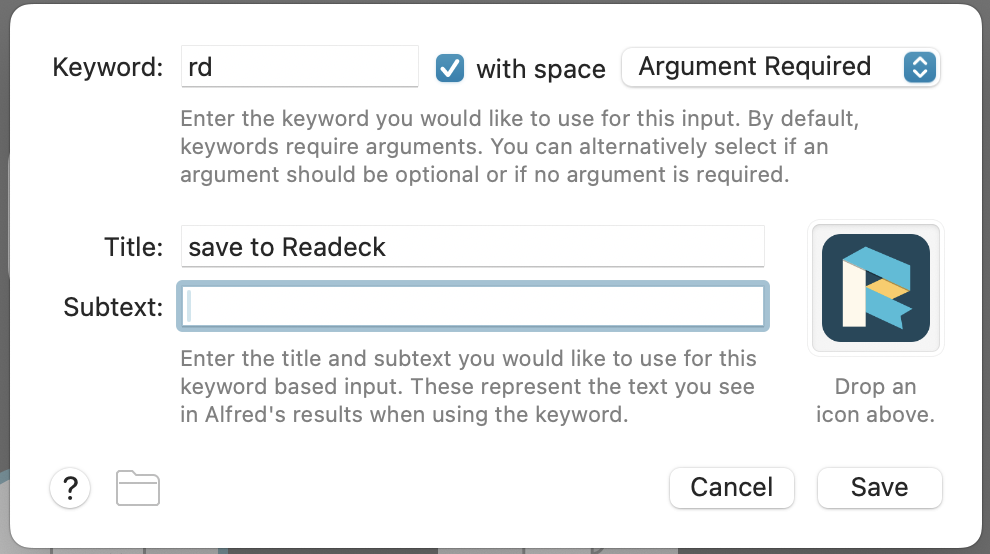Save the keyword settings
Viewport: 990px width, 554px height.
coord(880,488)
